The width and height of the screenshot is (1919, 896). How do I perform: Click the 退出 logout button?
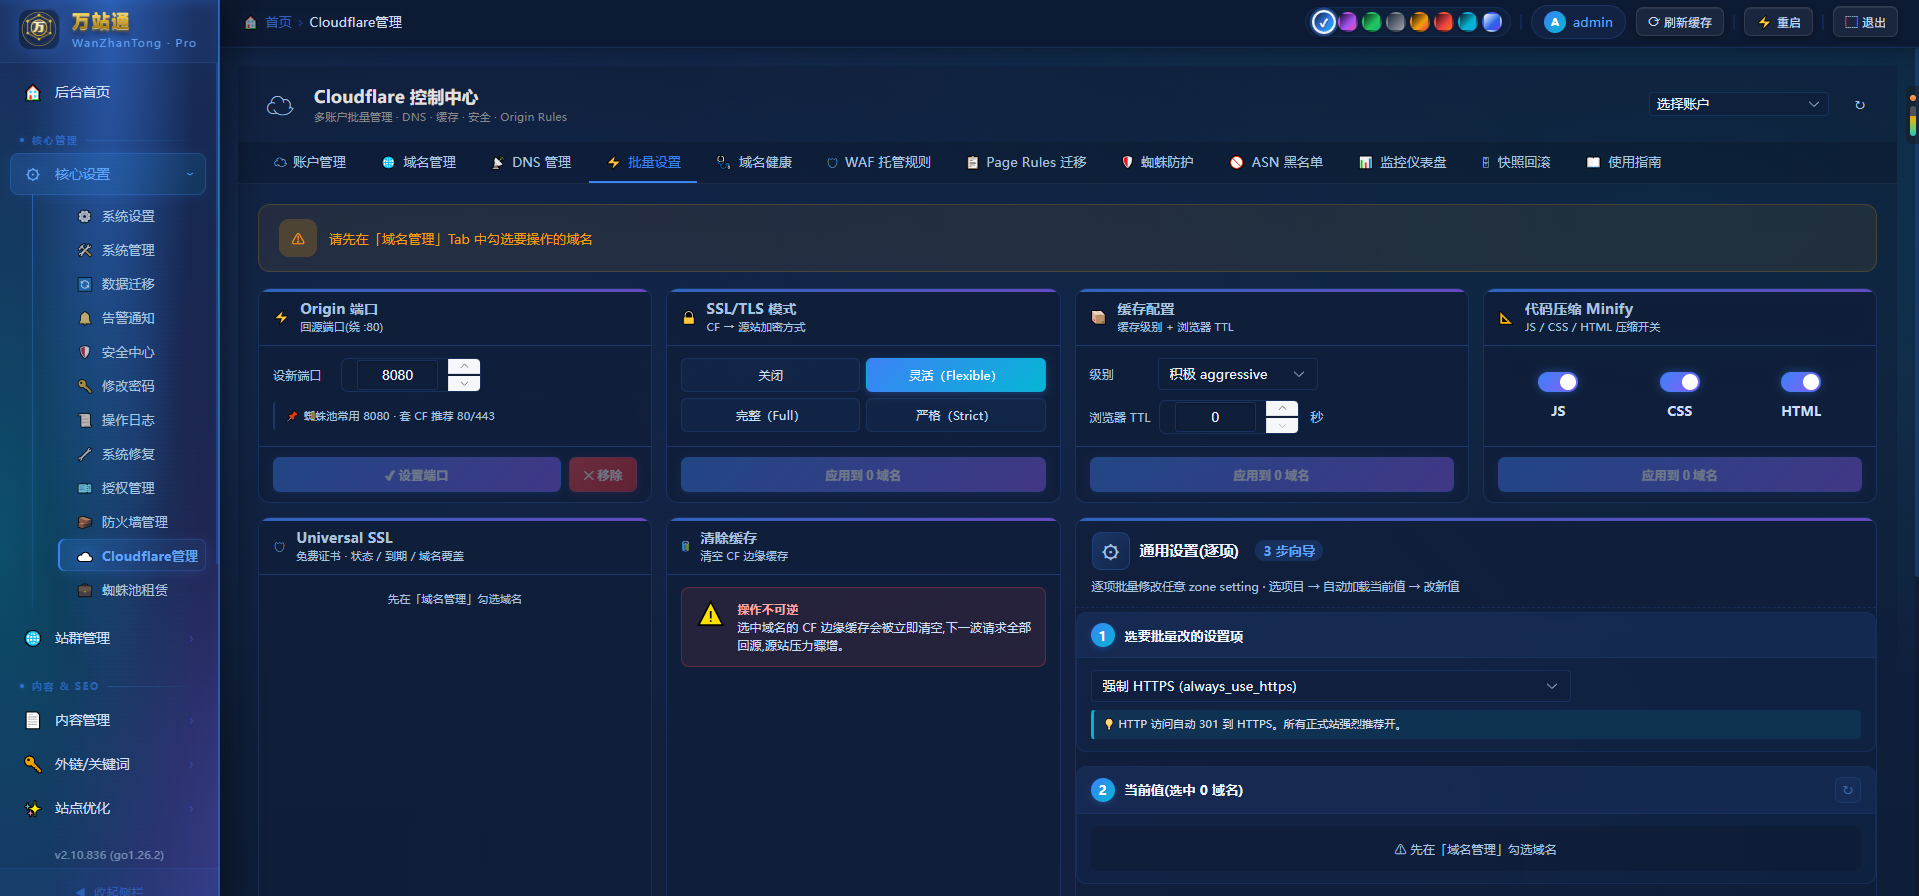coord(1865,22)
